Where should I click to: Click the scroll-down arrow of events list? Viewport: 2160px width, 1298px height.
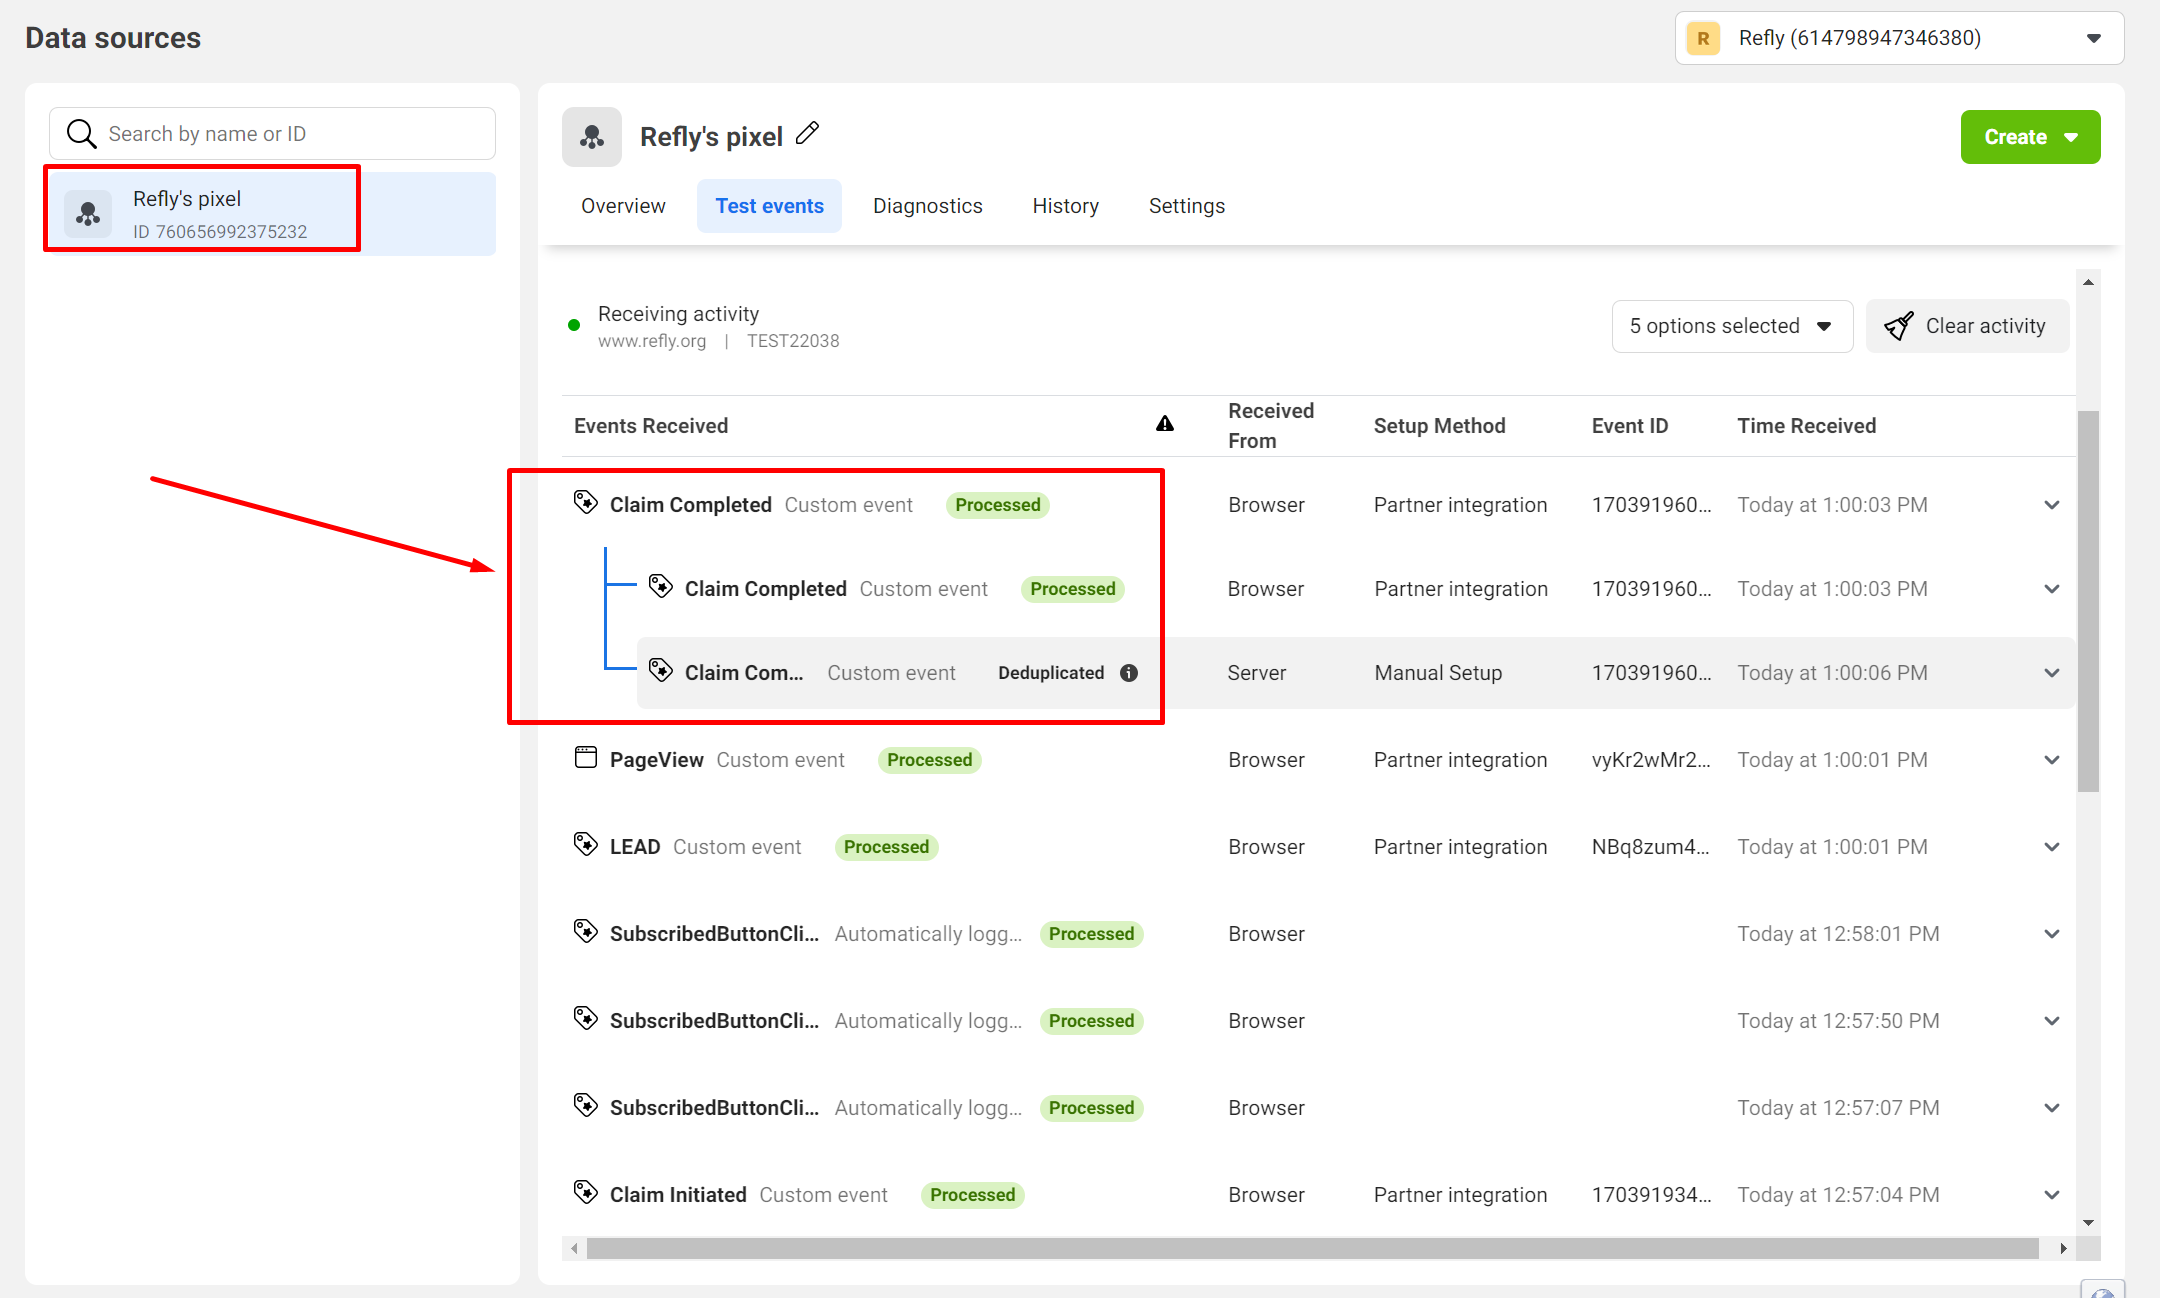point(2088,1222)
